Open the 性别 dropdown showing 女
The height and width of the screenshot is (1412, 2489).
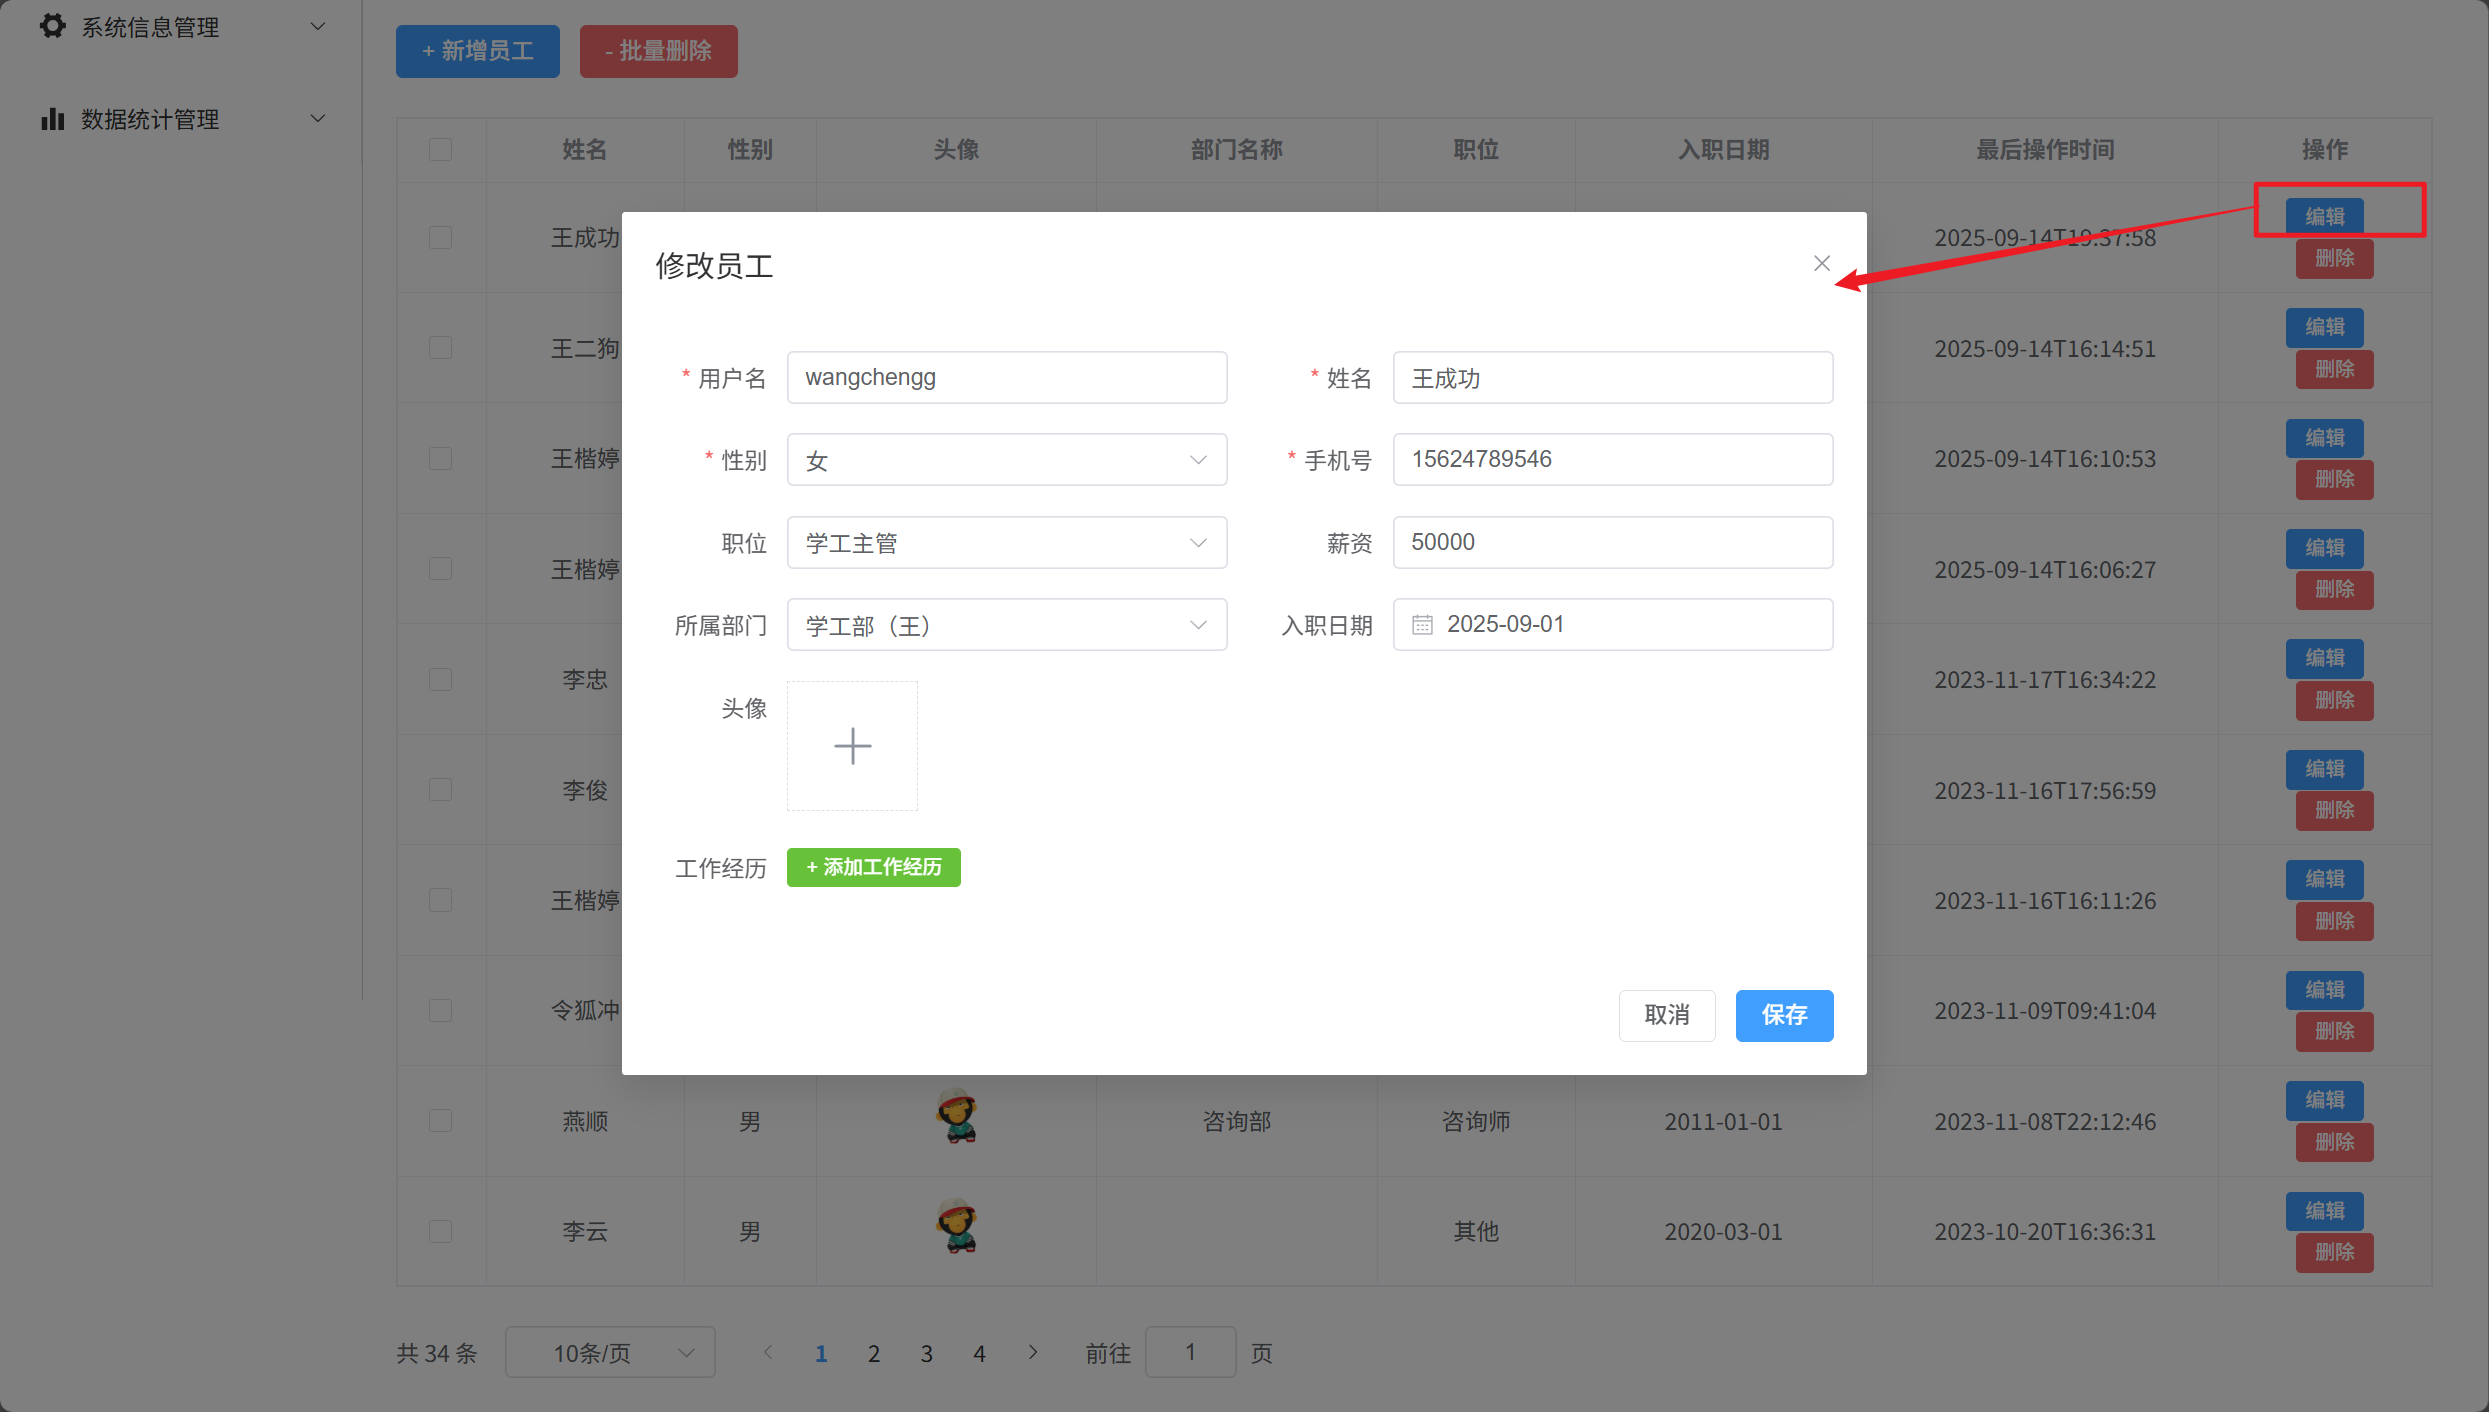(1006, 460)
